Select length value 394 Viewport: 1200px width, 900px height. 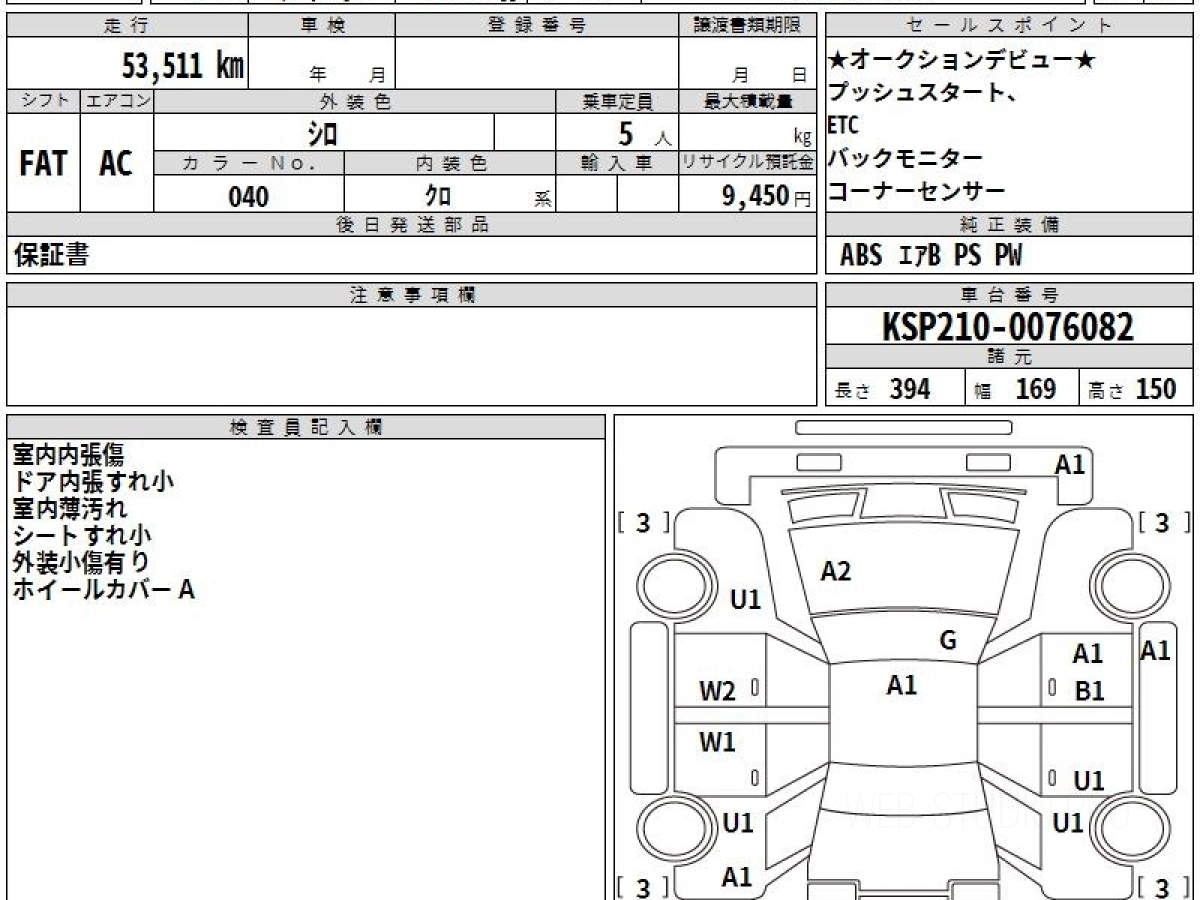[x=910, y=389]
